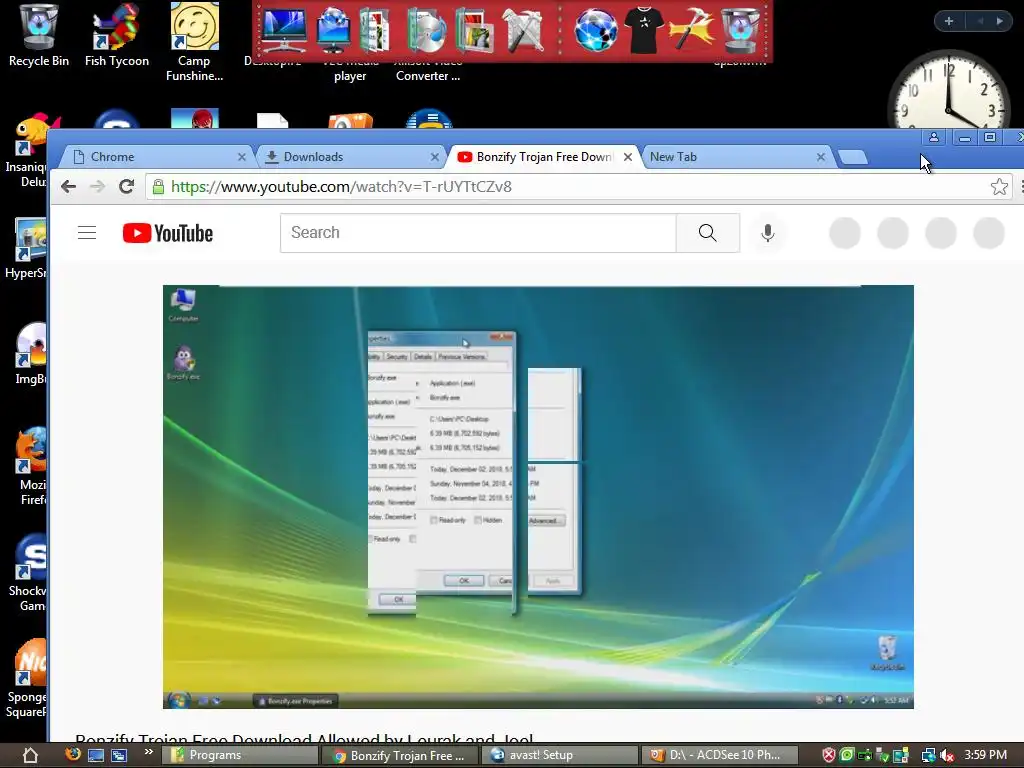
Task: Open the Recycle Bin desktop icon
Action: click(39, 35)
